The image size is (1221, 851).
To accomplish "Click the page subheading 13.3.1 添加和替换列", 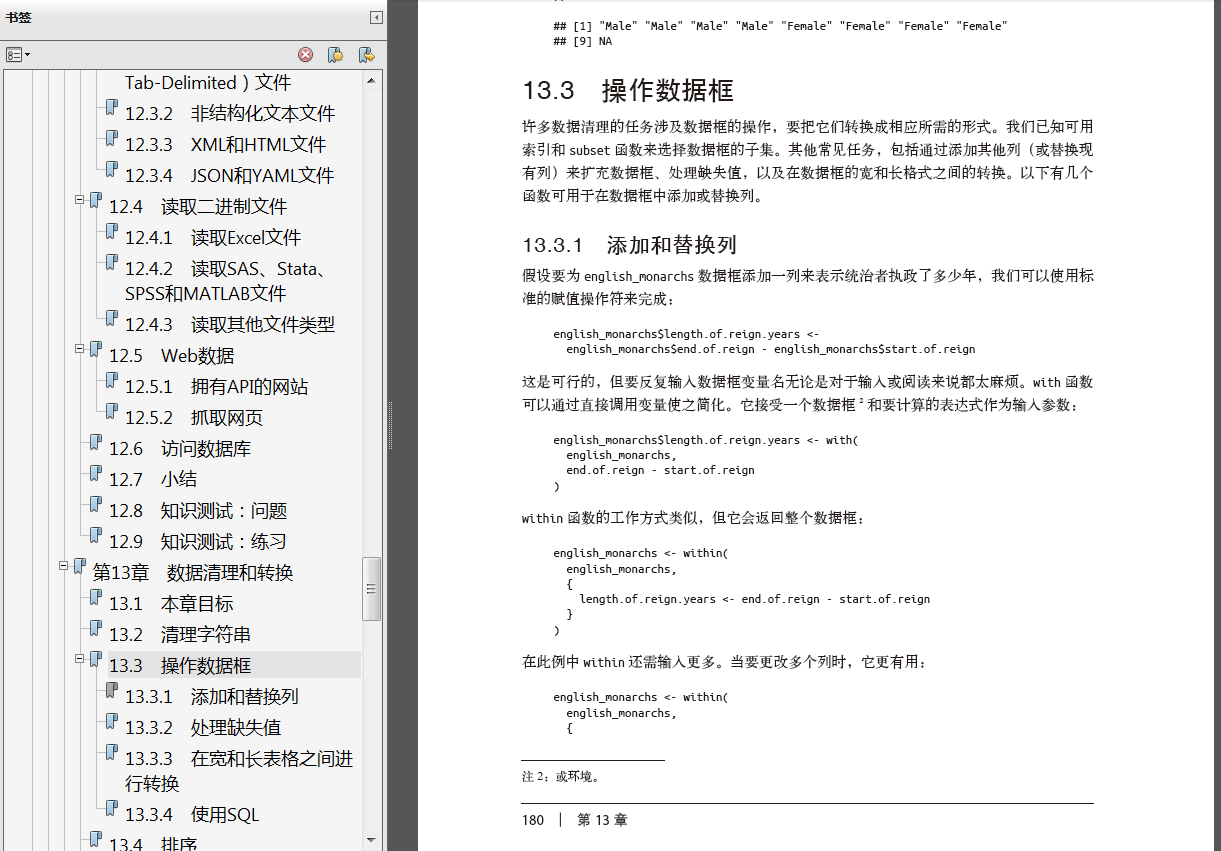I will [x=629, y=245].
